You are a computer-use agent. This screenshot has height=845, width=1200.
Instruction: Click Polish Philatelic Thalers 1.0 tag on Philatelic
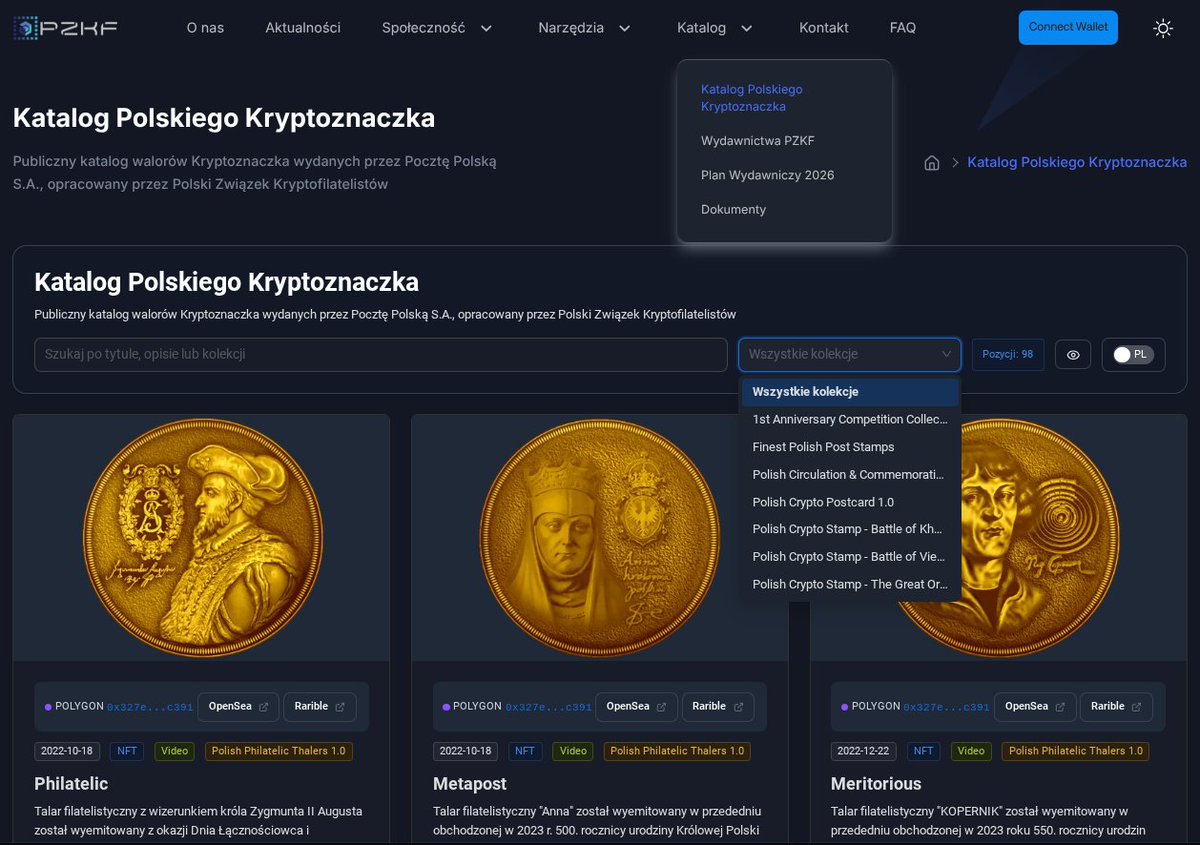pos(278,751)
